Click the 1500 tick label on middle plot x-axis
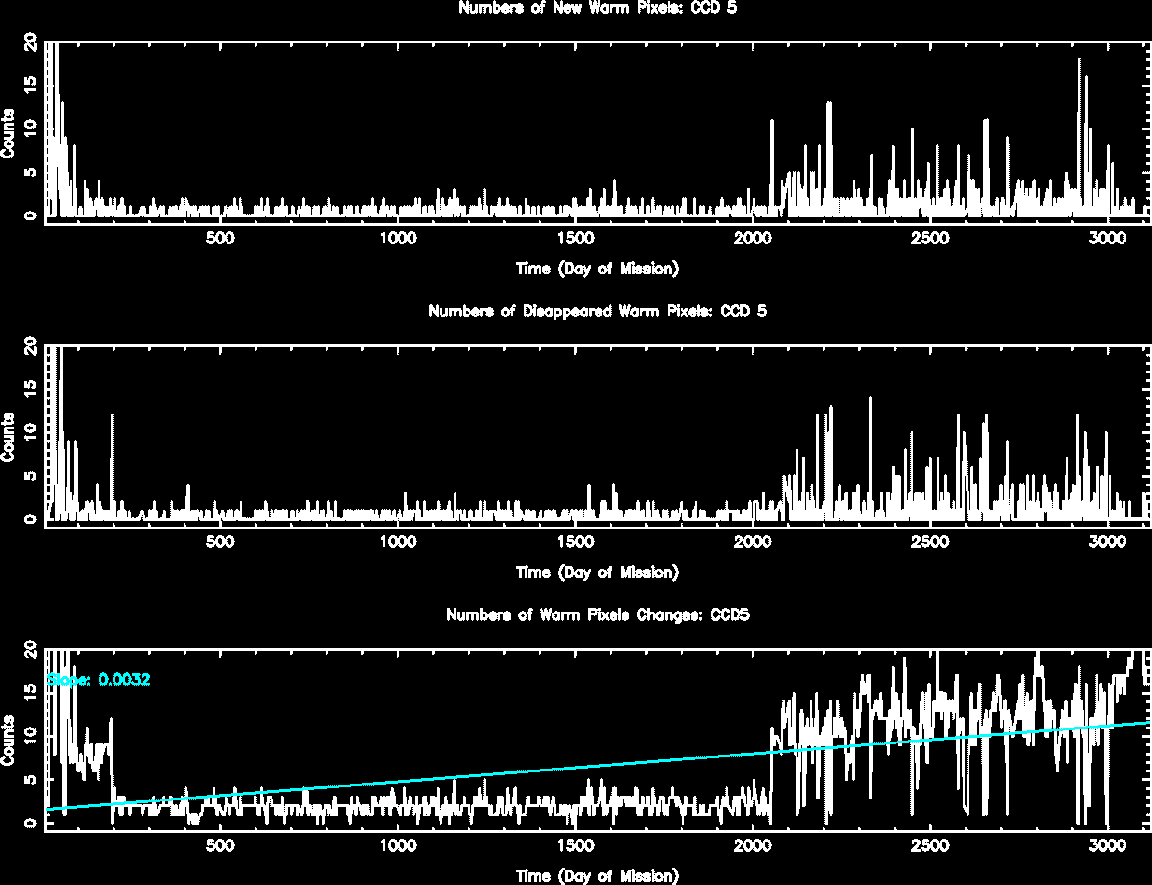Image resolution: width=1152 pixels, height=885 pixels. 575,542
